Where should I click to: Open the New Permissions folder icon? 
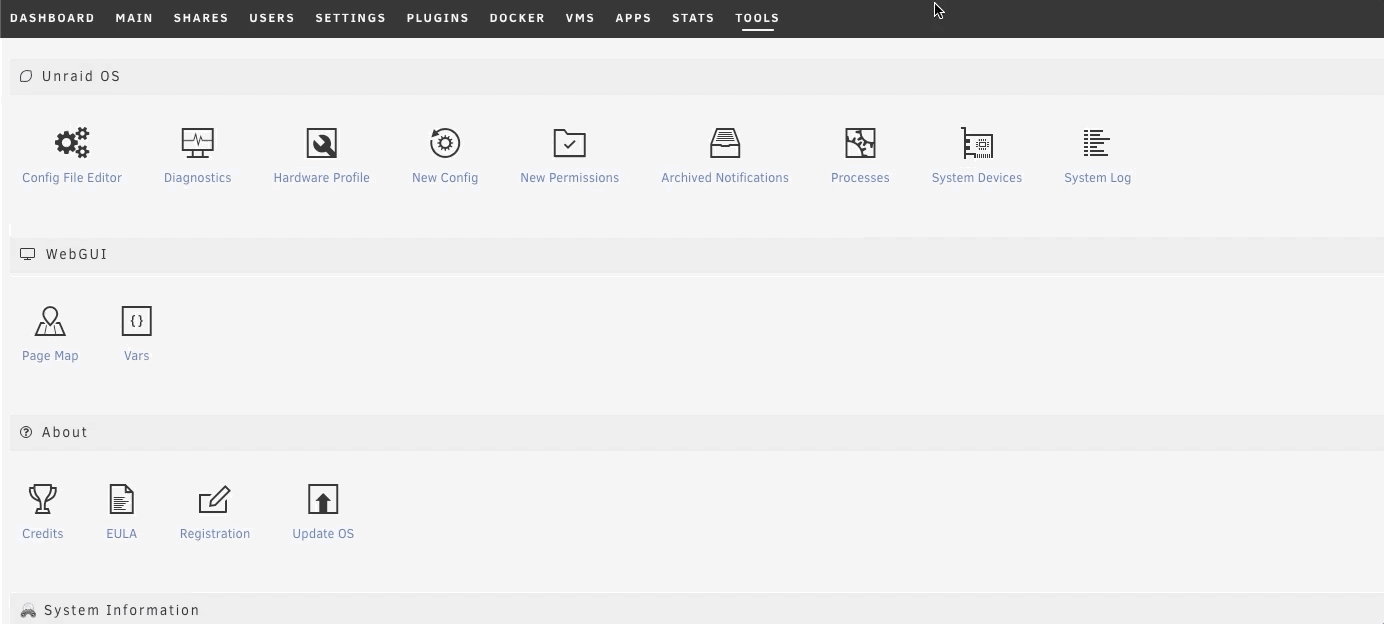569,143
